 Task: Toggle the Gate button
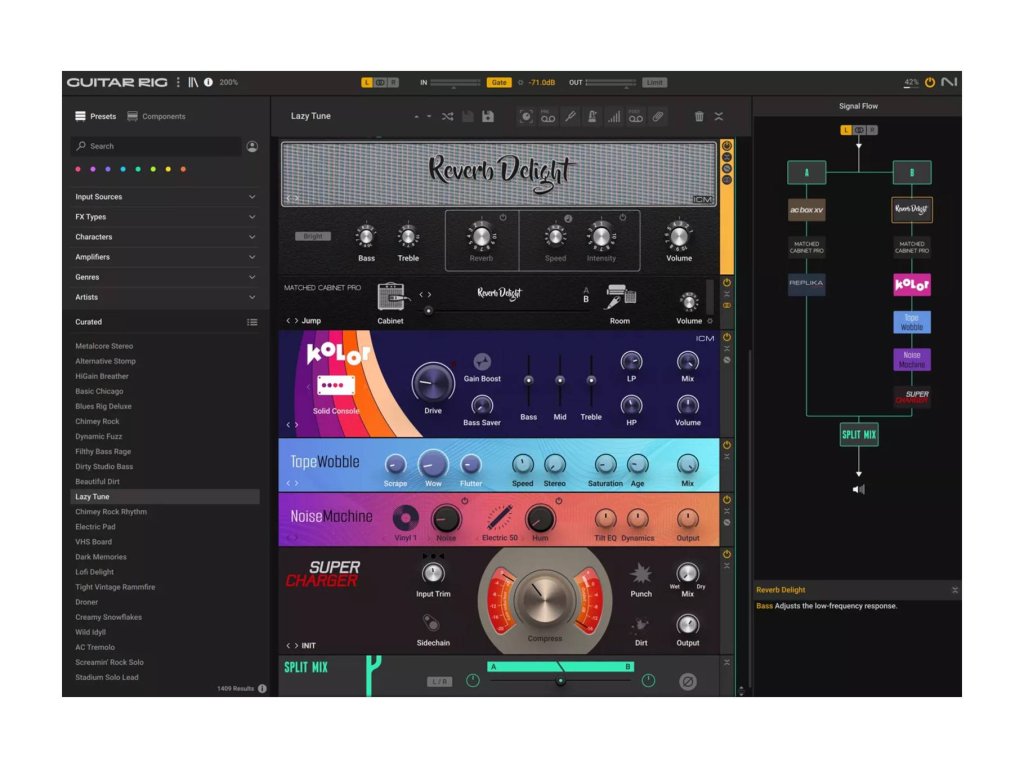tap(499, 82)
